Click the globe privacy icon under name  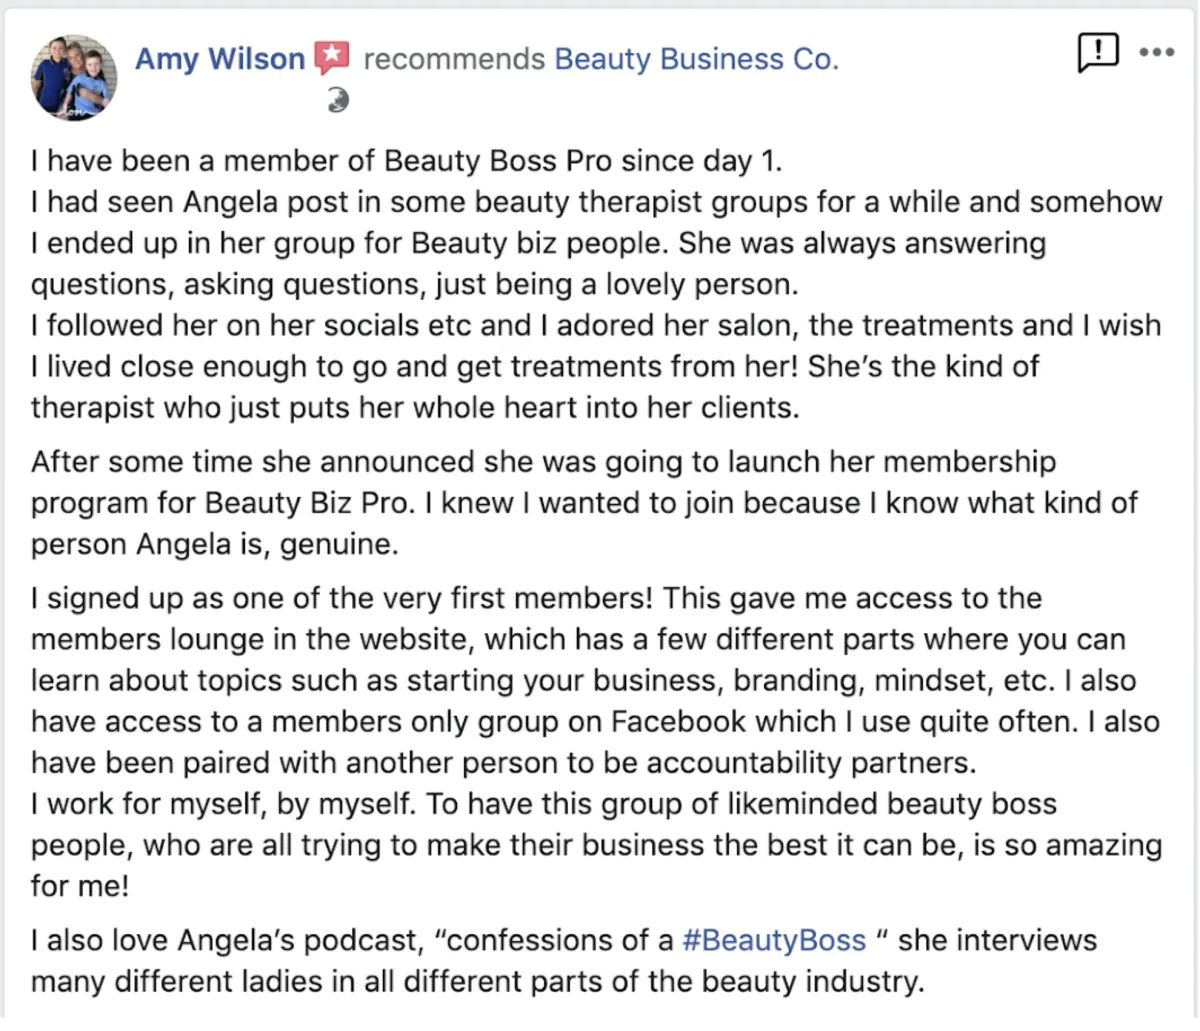(x=338, y=100)
